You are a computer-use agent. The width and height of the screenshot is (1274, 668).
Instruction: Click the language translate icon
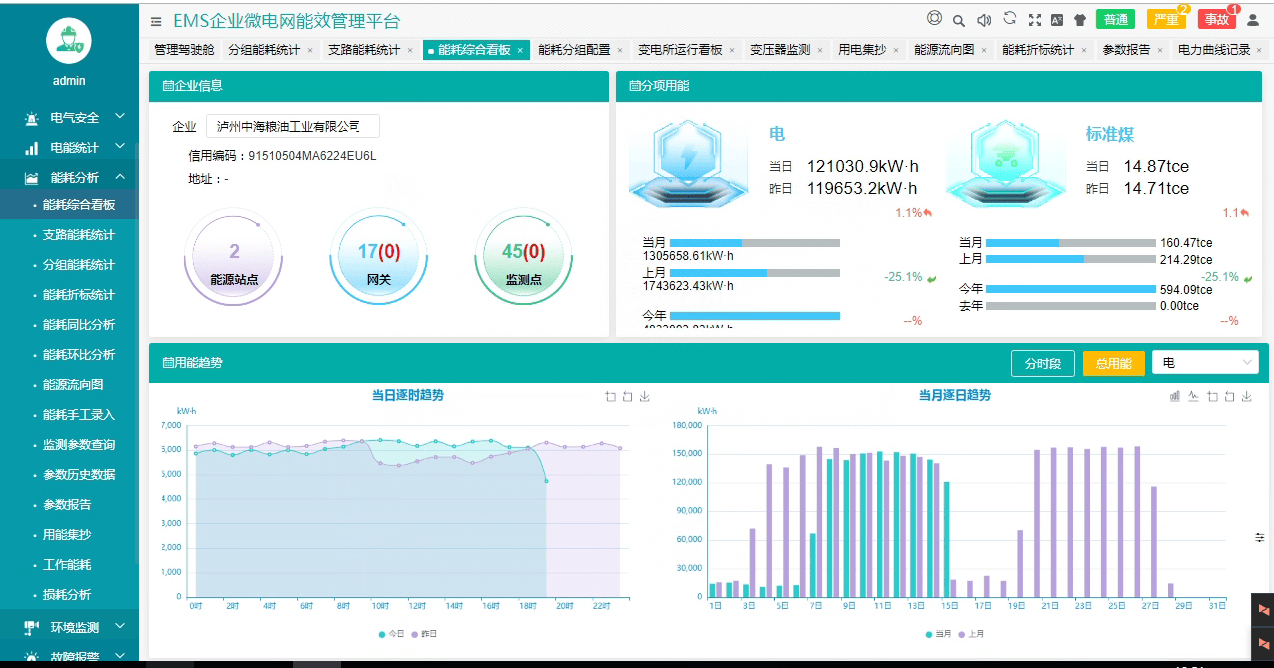tap(1057, 20)
